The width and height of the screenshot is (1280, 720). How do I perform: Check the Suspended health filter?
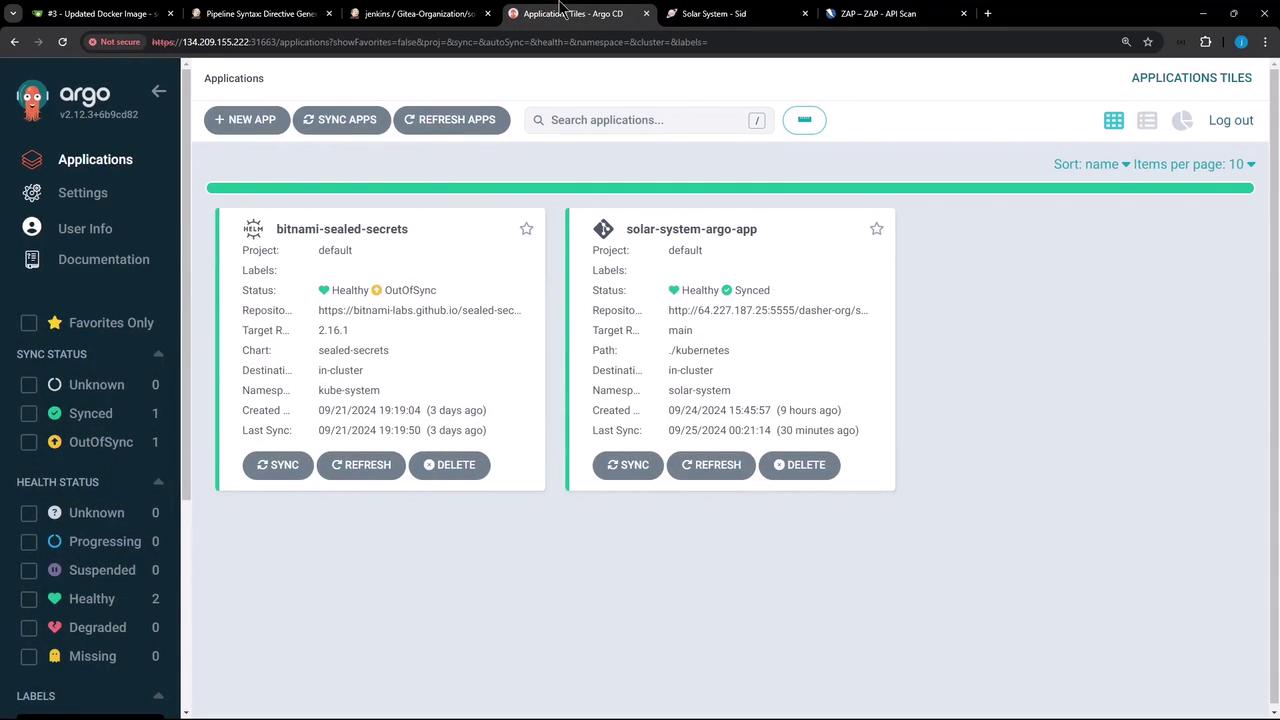click(29, 570)
